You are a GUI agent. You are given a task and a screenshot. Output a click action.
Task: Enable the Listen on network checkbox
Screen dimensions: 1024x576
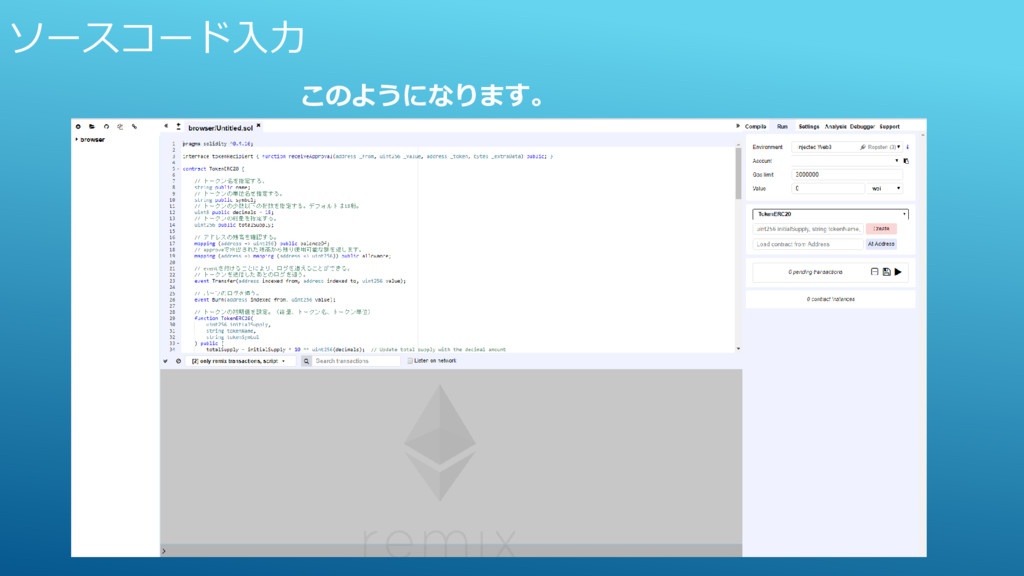click(410, 360)
